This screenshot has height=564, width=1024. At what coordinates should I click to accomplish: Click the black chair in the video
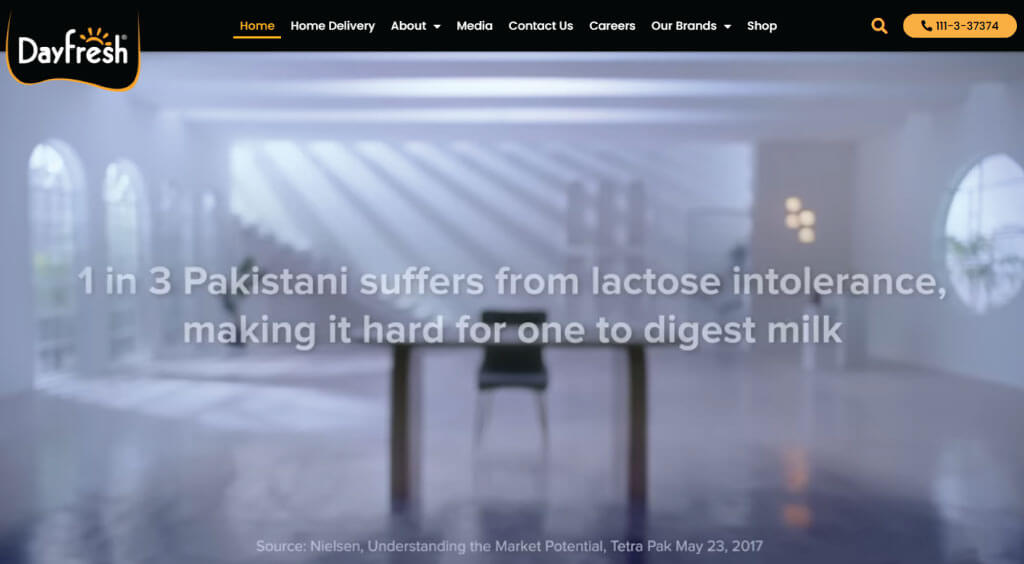pyautogui.click(x=513, y=366)
